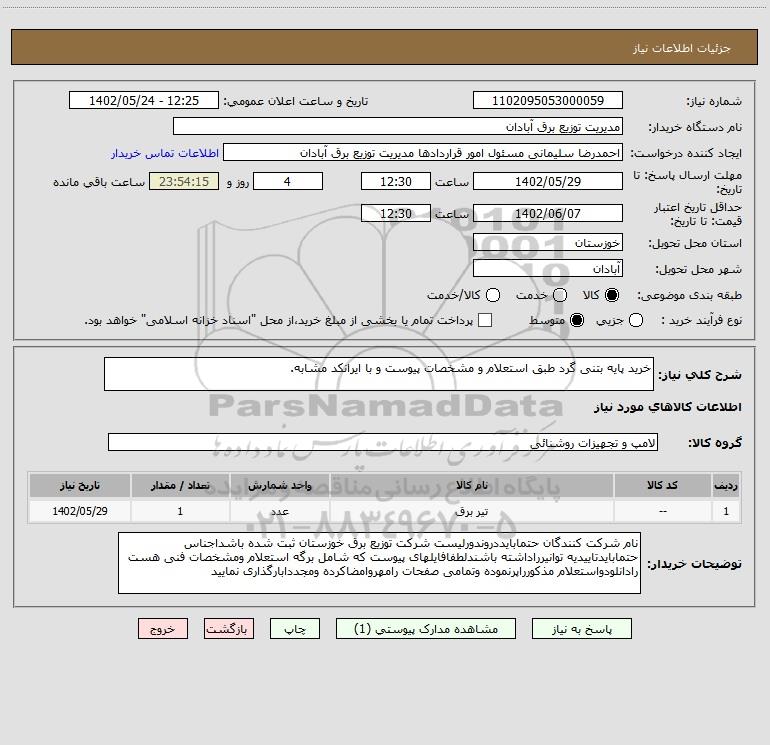
Task: Select the کالا/خدمت radio option
Action: [493, 295]
